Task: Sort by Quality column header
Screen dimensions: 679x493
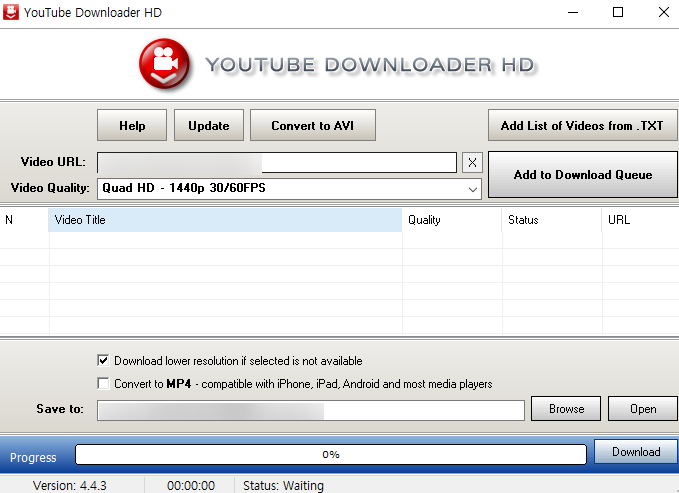Action: (452, 220)
